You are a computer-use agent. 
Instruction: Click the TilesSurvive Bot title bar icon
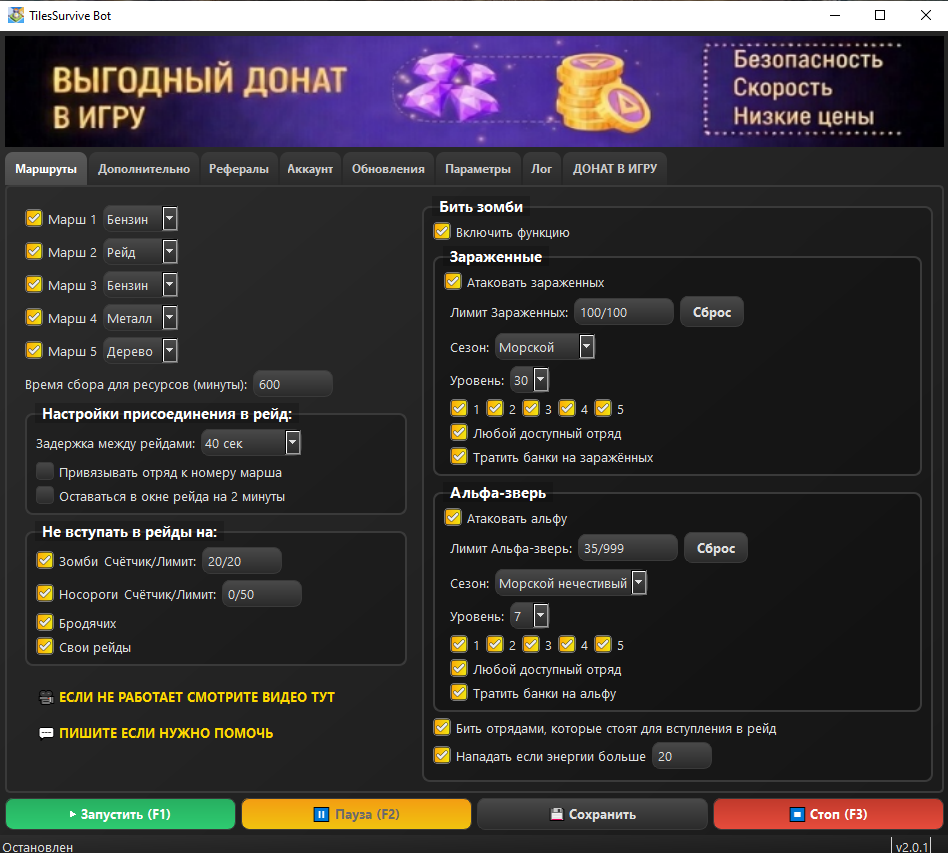click(16, 15)
